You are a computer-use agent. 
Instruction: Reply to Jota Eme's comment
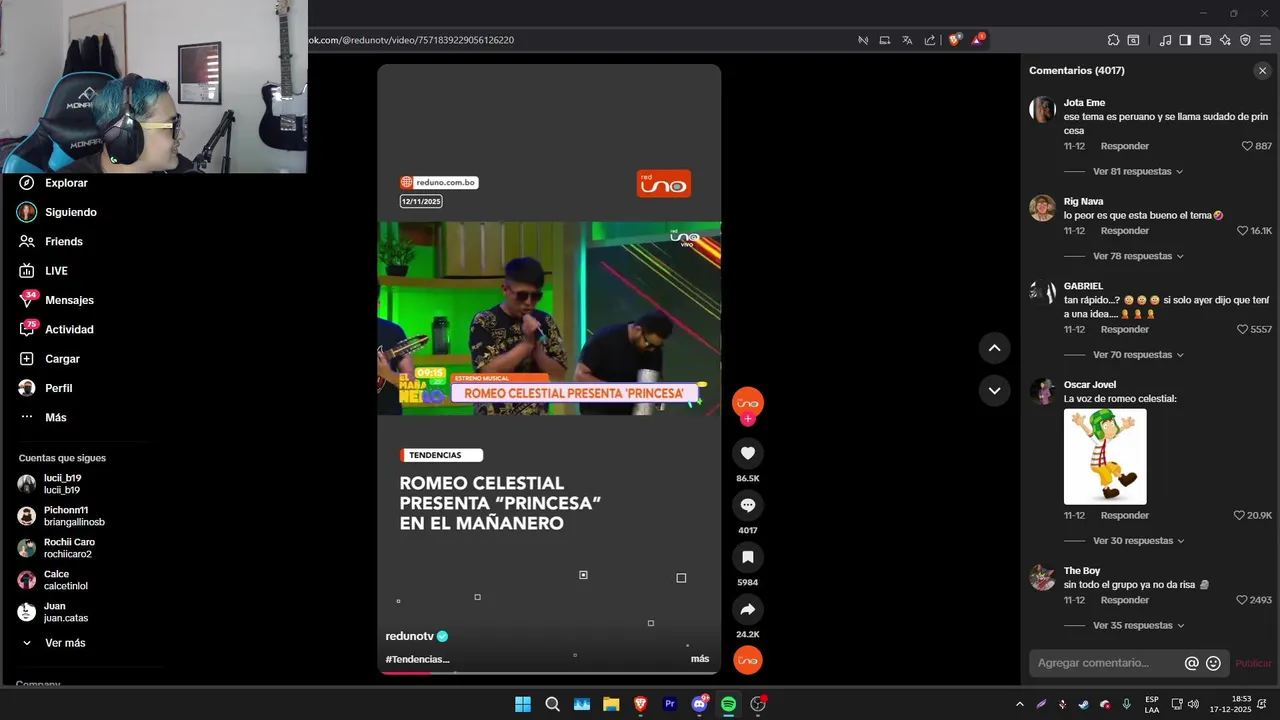tap(1124, 146)
